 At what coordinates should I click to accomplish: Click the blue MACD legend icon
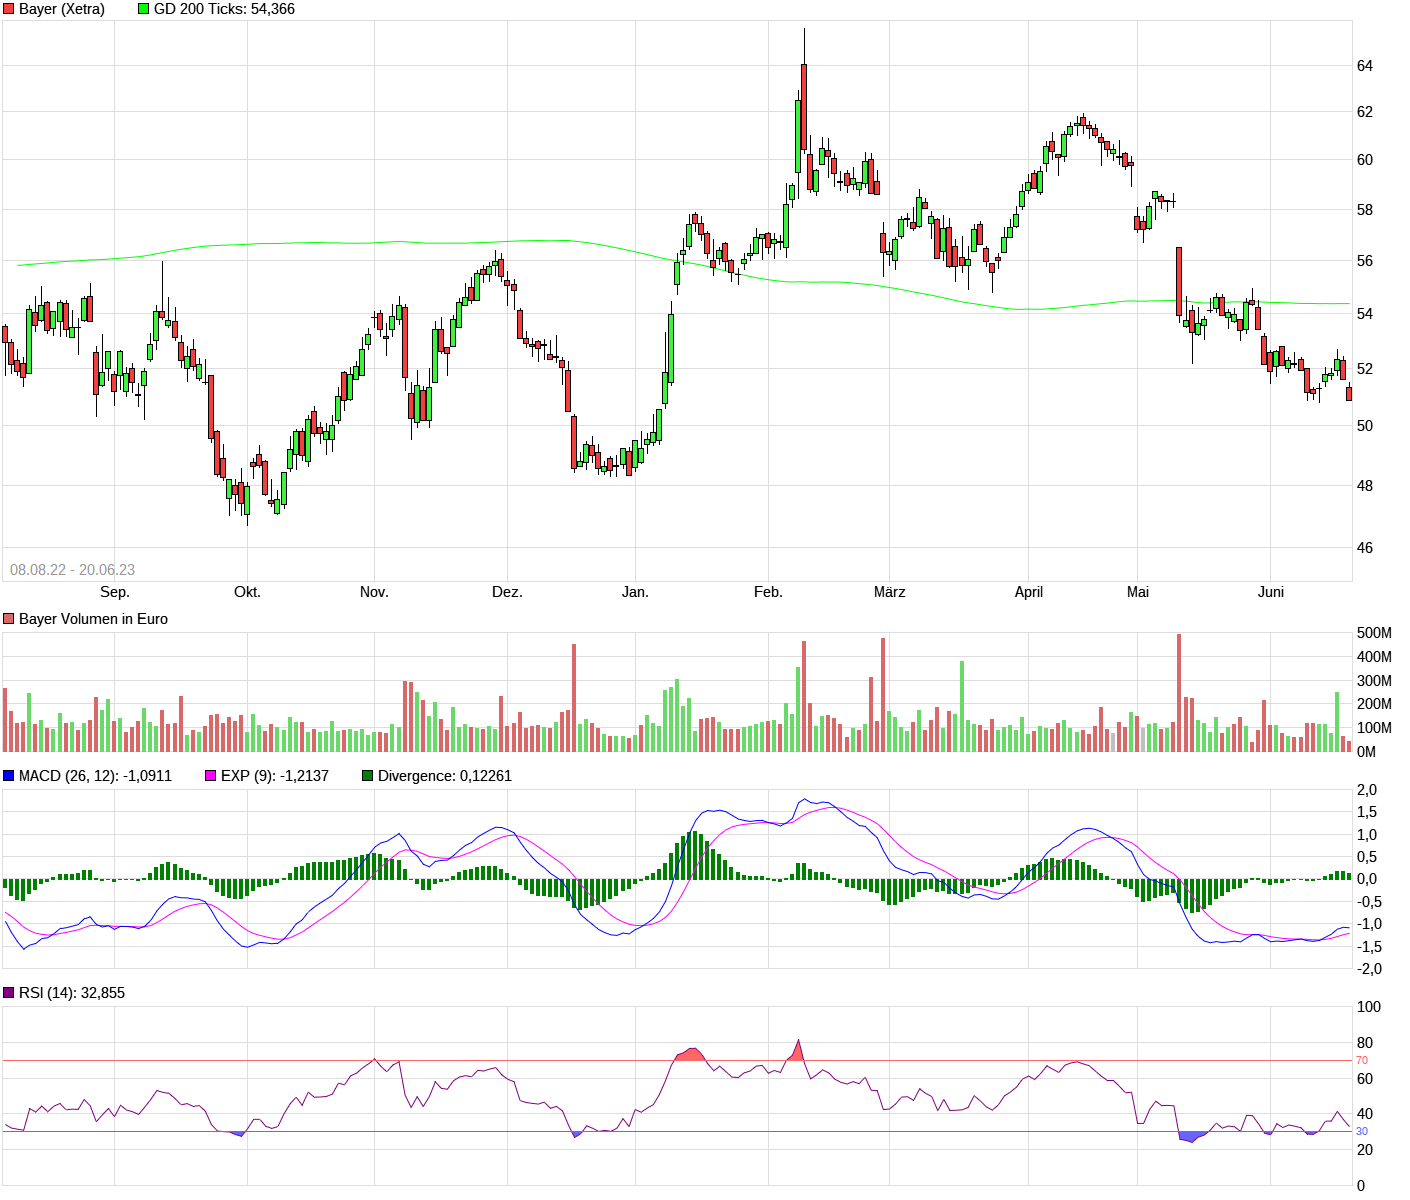point(8,775)
